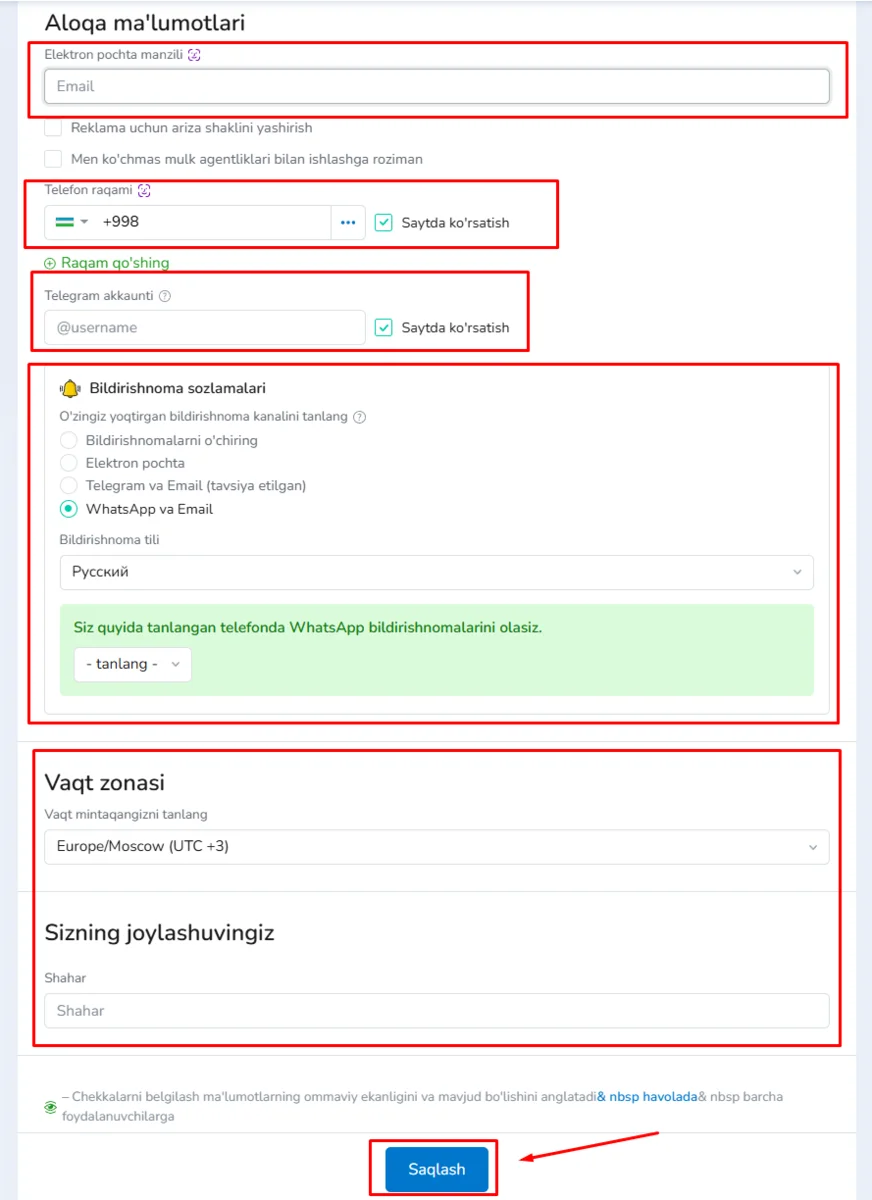Click the Uzbekistan flag country selector

click(72, 223)
